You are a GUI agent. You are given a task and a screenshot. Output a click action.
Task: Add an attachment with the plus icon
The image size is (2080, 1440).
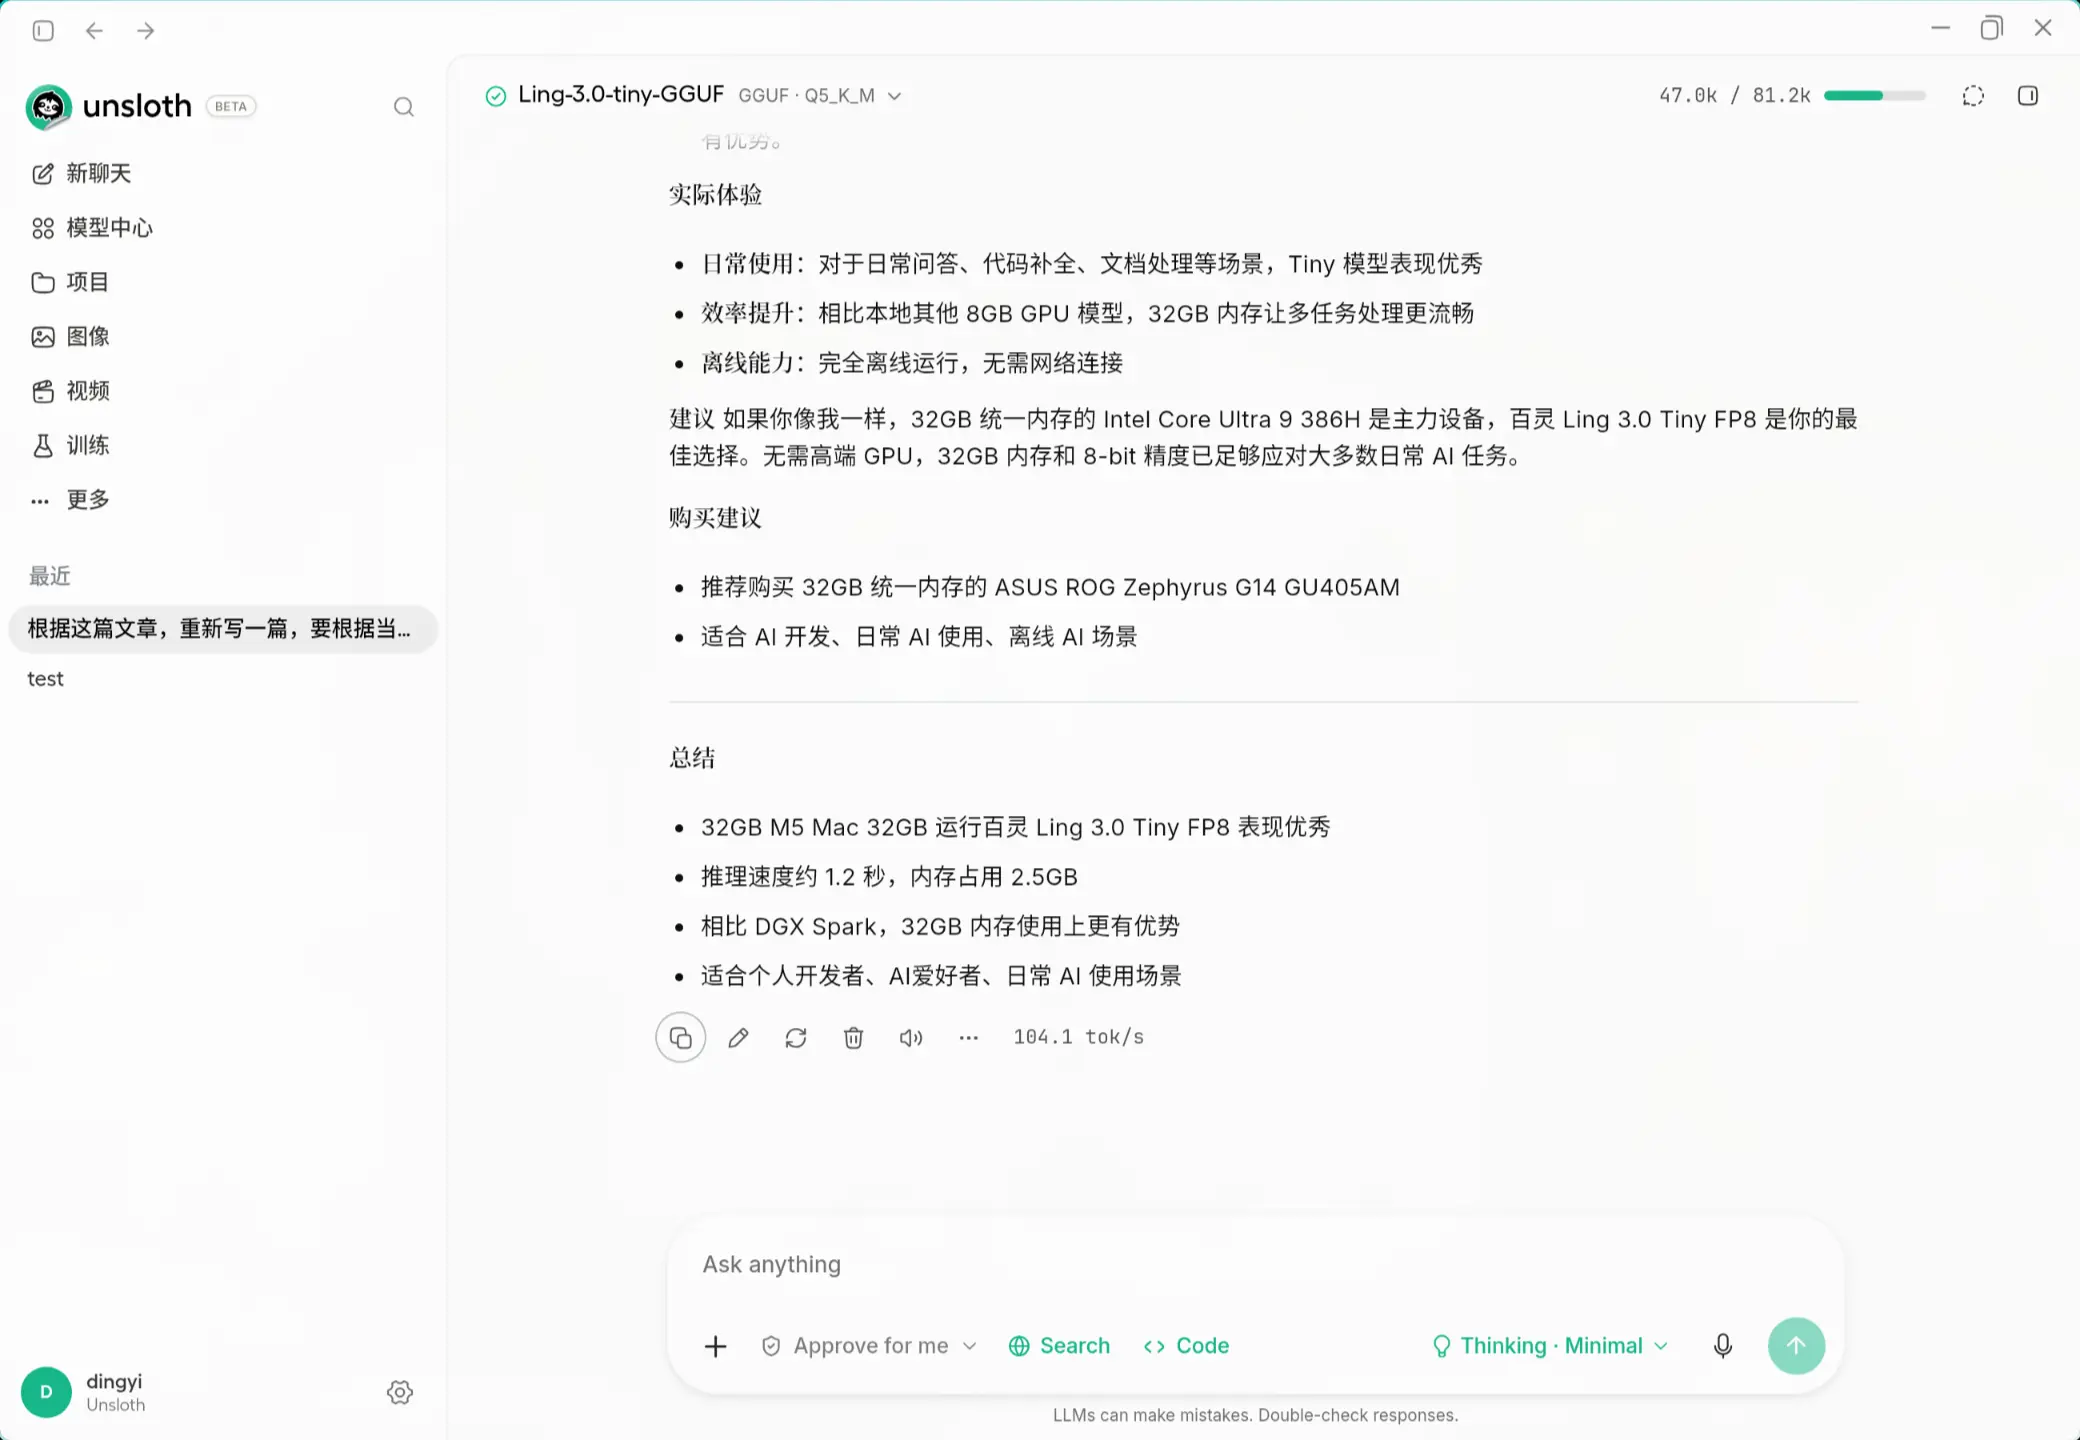point(716,1346)
